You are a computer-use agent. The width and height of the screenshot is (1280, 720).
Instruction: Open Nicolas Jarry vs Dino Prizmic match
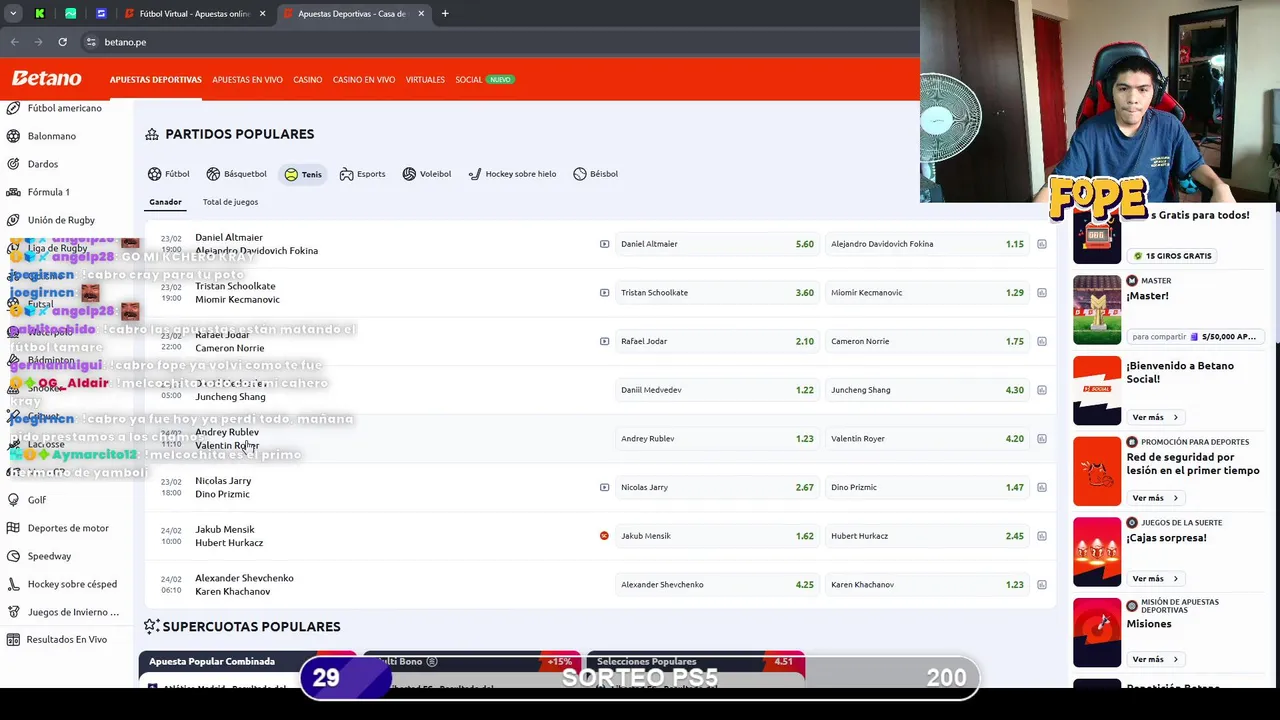click(223, 487)
